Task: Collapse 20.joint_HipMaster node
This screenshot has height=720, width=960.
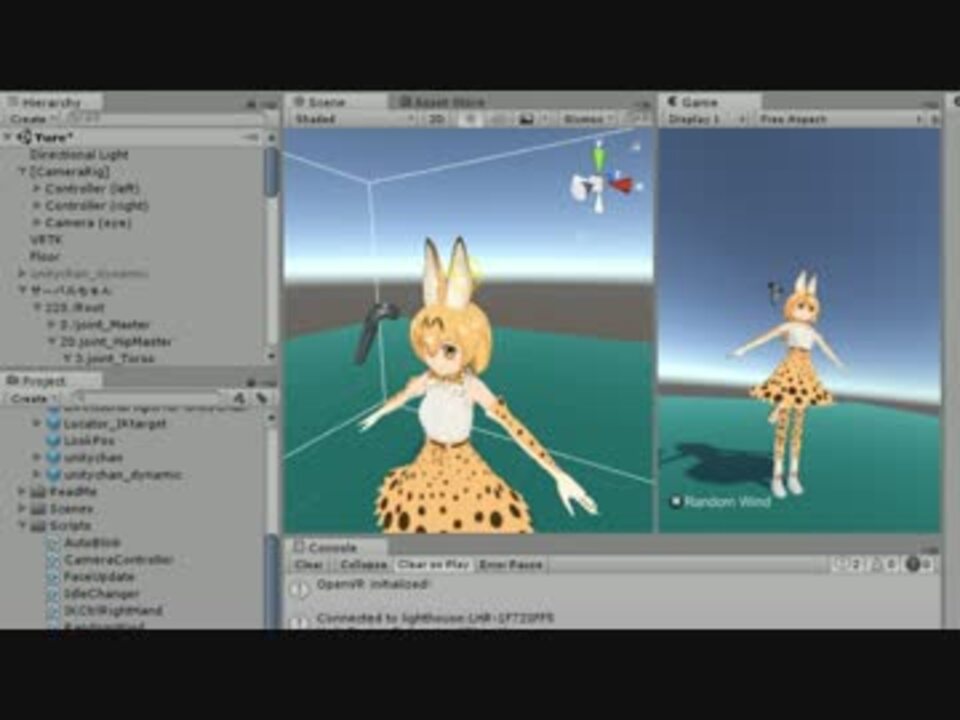Action: pos(51,341)
